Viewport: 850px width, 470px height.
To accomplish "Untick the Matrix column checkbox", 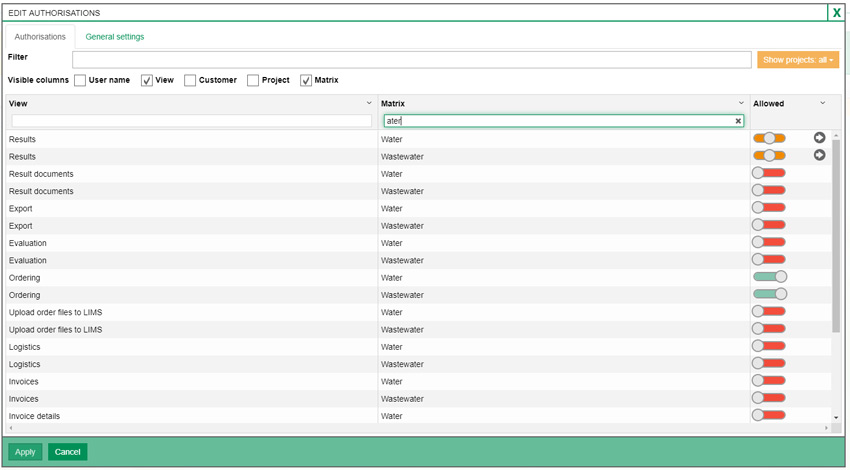I will click(x=306, y=80).
